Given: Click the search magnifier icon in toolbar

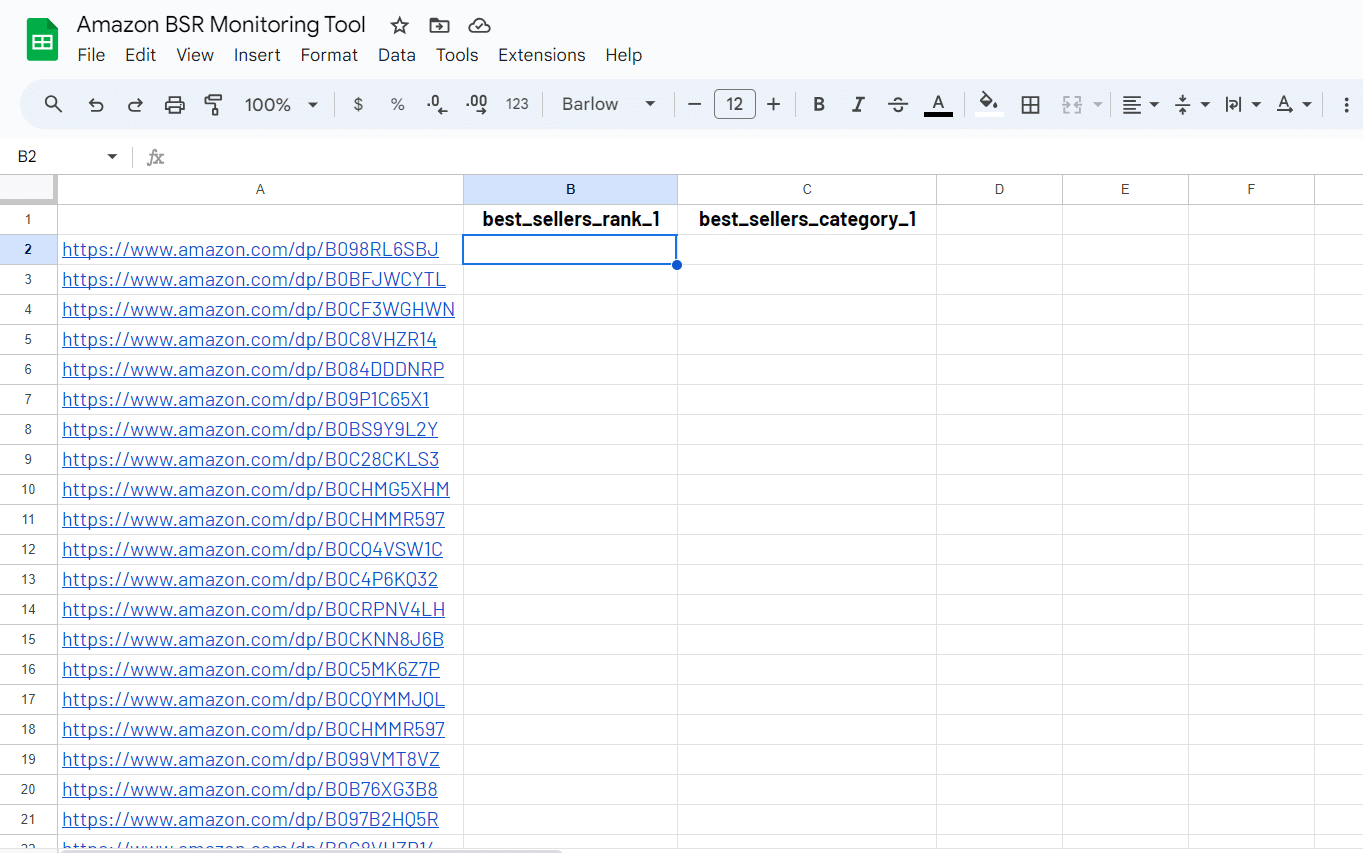Looking at the screenshot, I should coord(54,104).
